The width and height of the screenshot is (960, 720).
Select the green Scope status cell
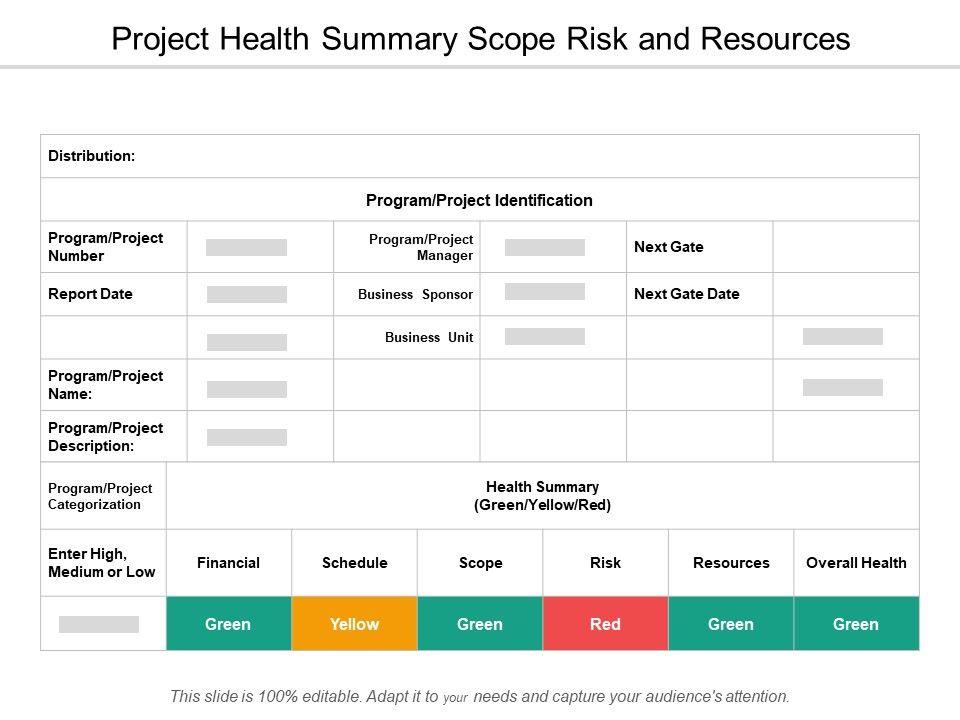pyautogui.click(x=480, y=624)
